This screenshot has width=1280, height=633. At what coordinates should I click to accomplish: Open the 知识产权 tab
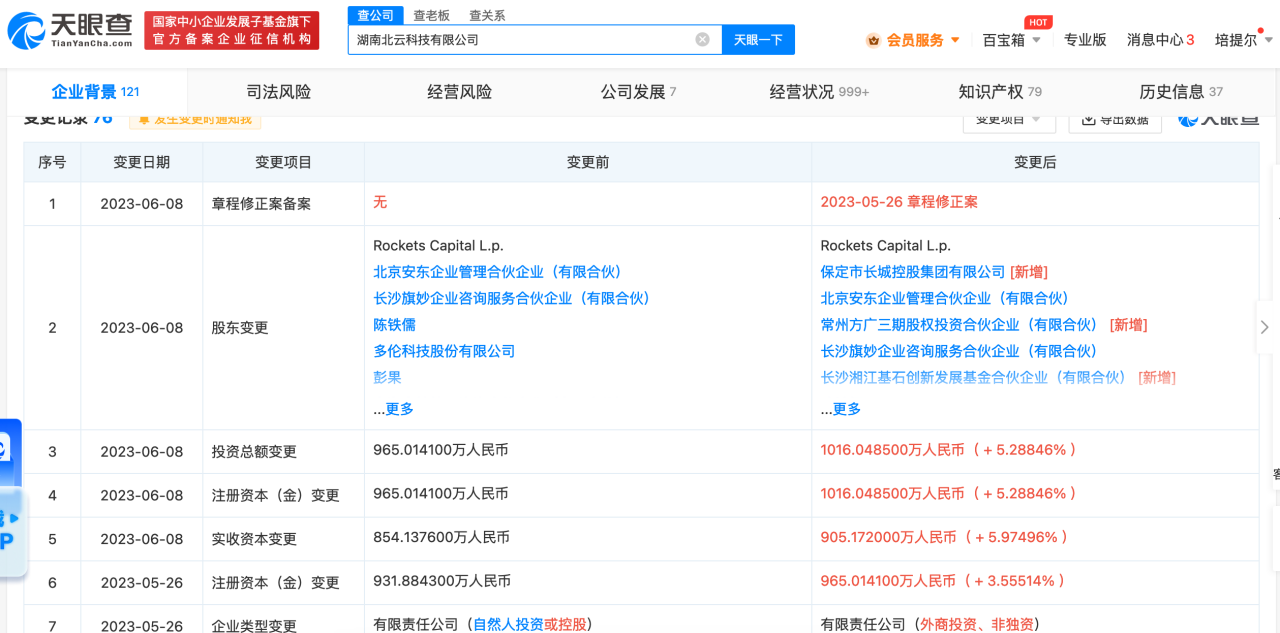pos(1000,92)
